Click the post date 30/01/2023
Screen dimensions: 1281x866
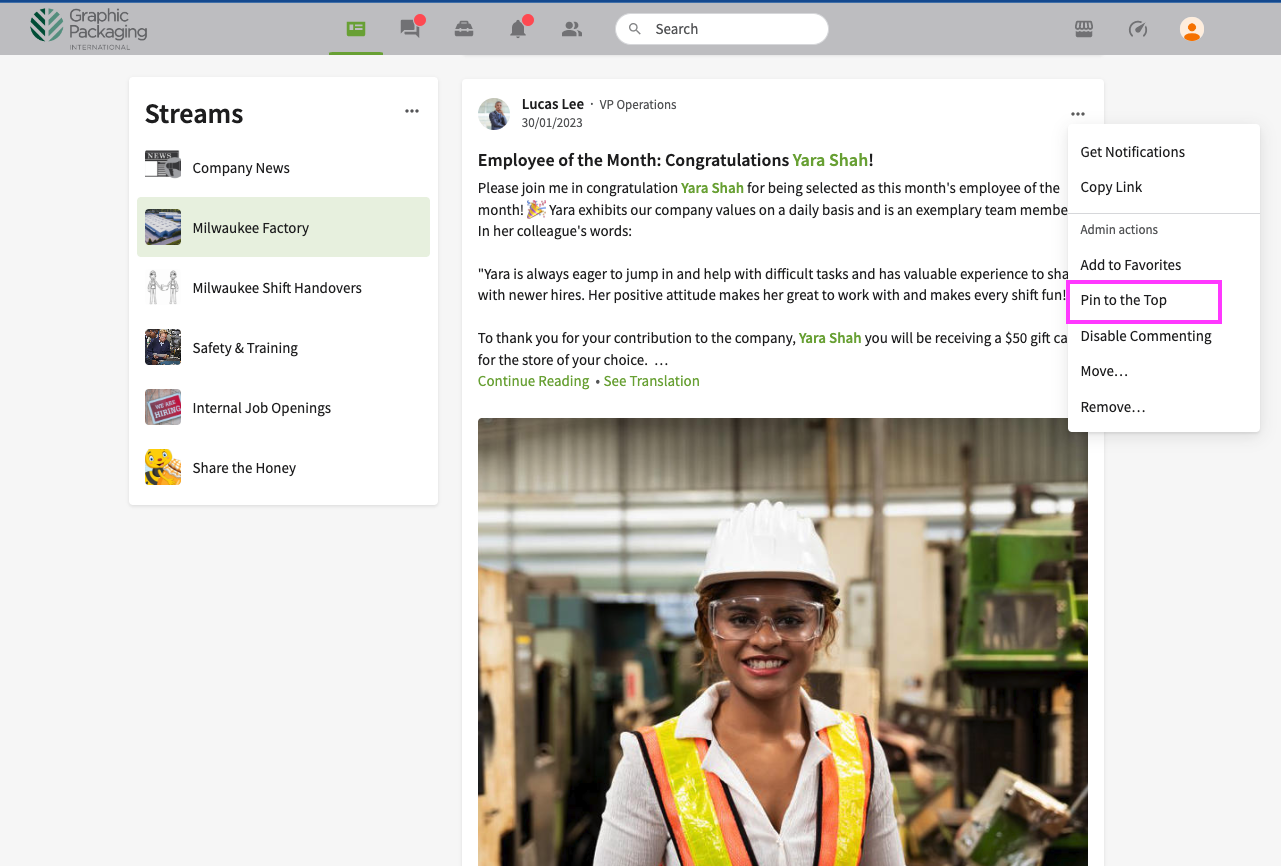pyautogui.click(x=552, y=123)
